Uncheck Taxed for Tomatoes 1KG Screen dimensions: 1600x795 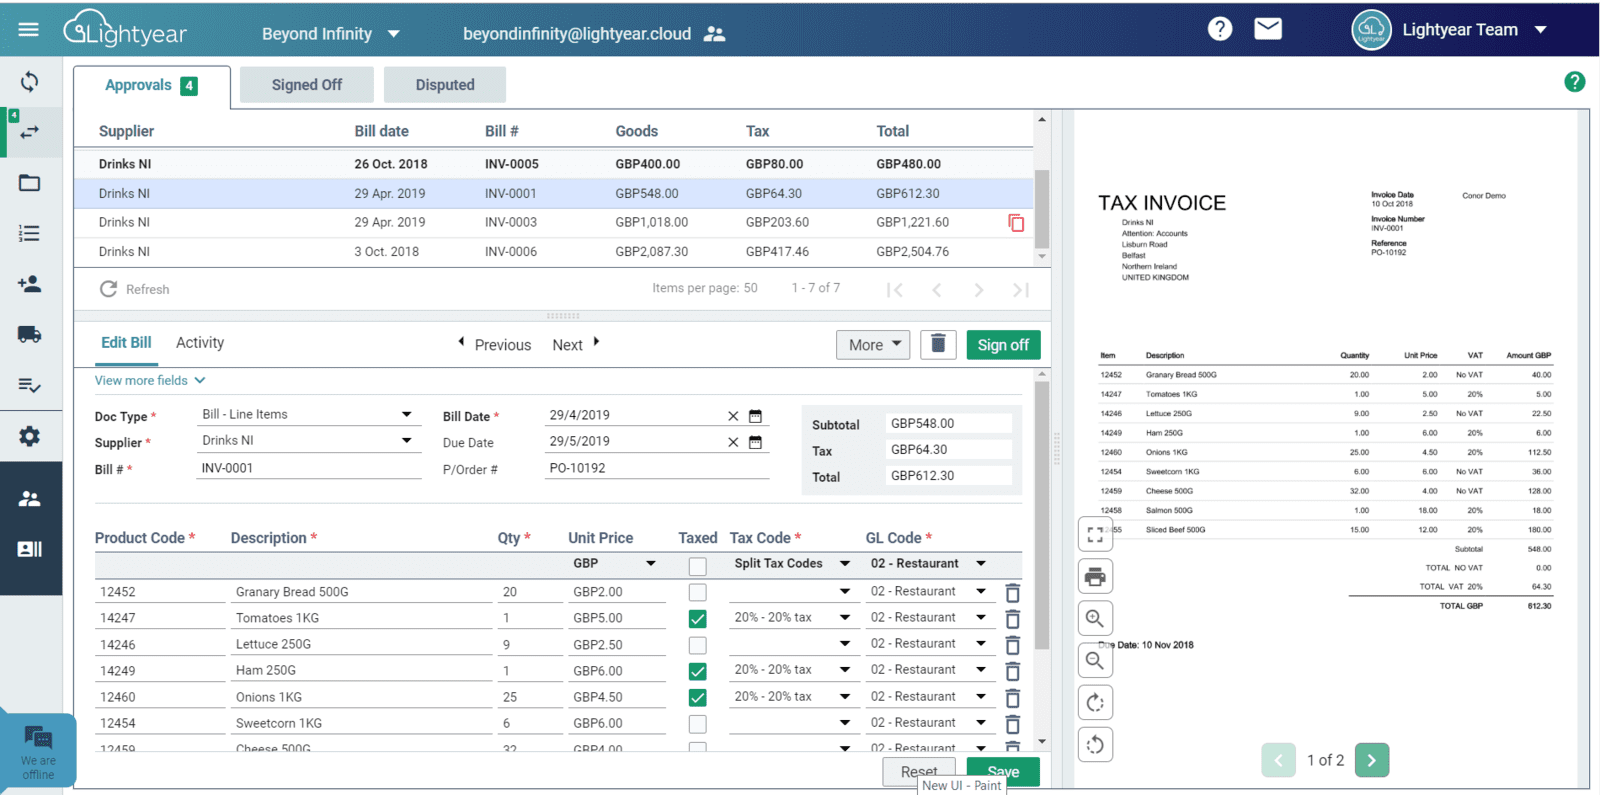click(x=698, y=619)
